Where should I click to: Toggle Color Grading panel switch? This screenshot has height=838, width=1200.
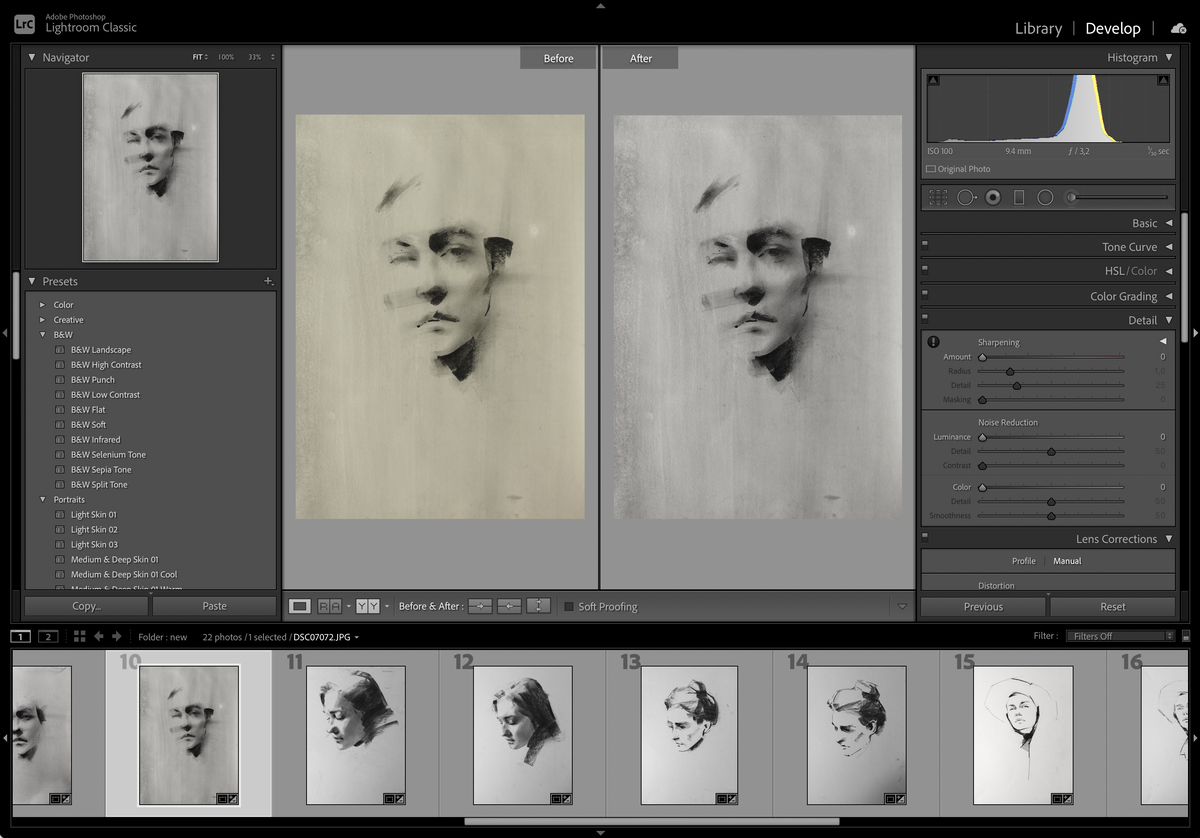pos(925,293)
